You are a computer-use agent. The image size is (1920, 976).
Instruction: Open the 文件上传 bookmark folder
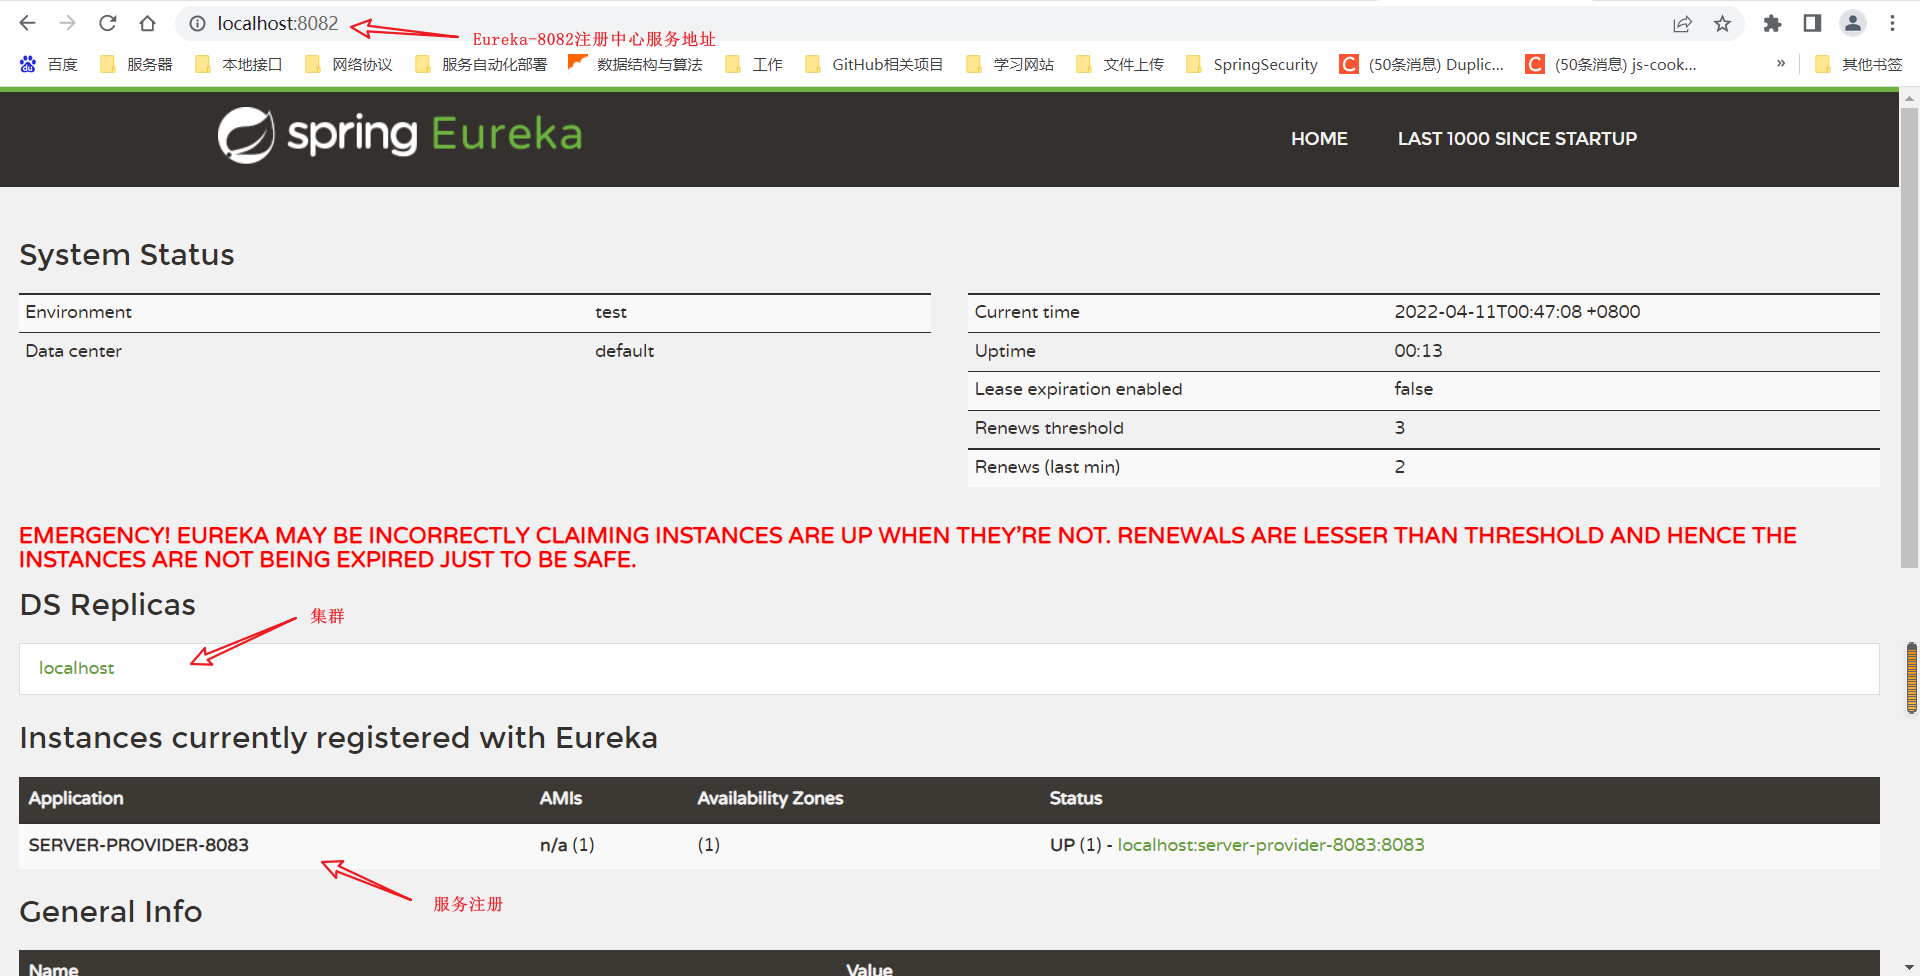coord(1120,64)
